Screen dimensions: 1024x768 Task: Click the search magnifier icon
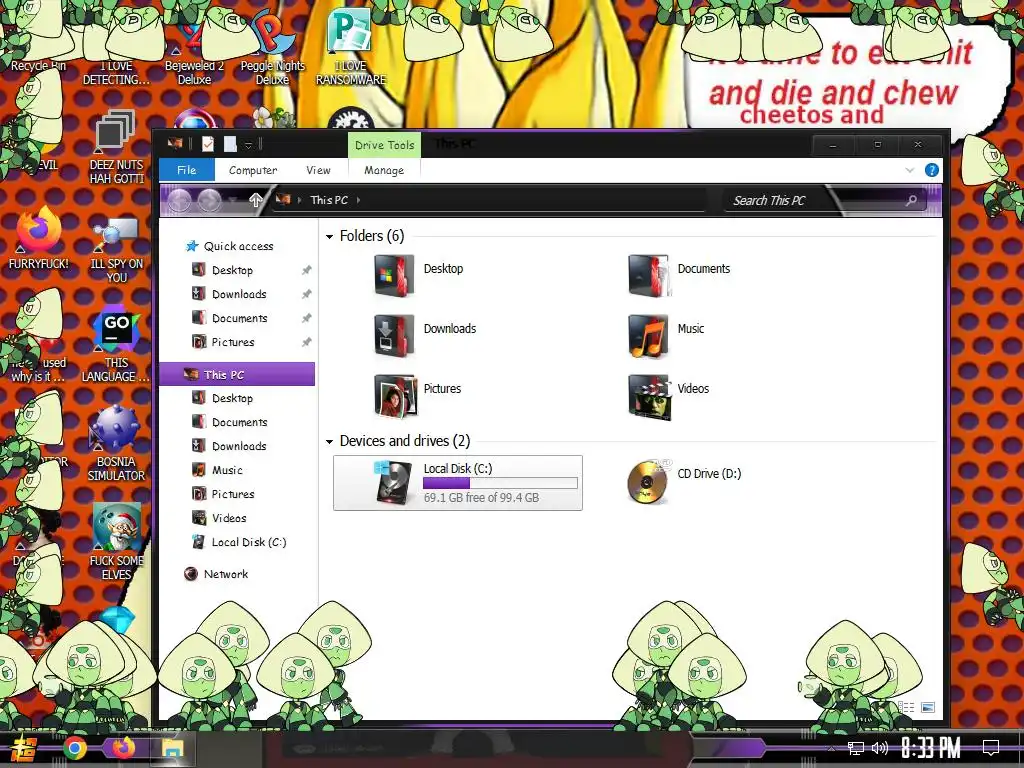point(911,200)
